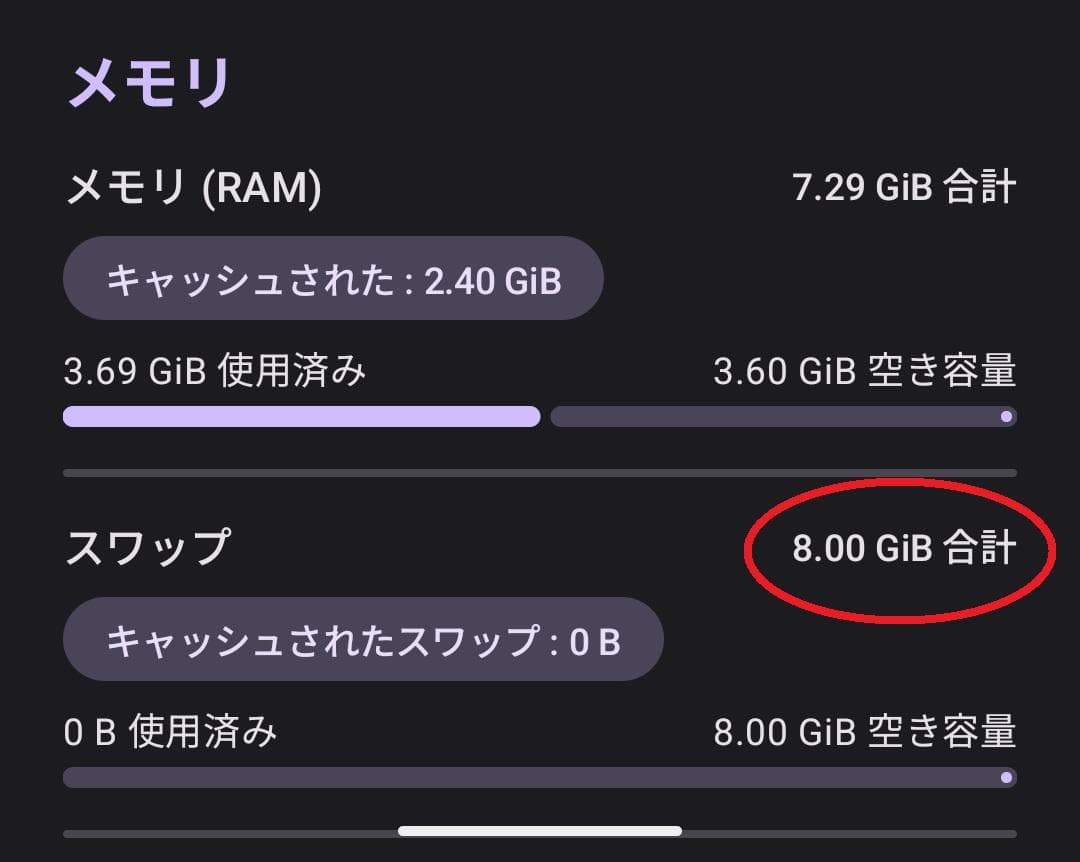
Task: Click the 8.00 GiB 空き容量 label
Action: [865, 730]
